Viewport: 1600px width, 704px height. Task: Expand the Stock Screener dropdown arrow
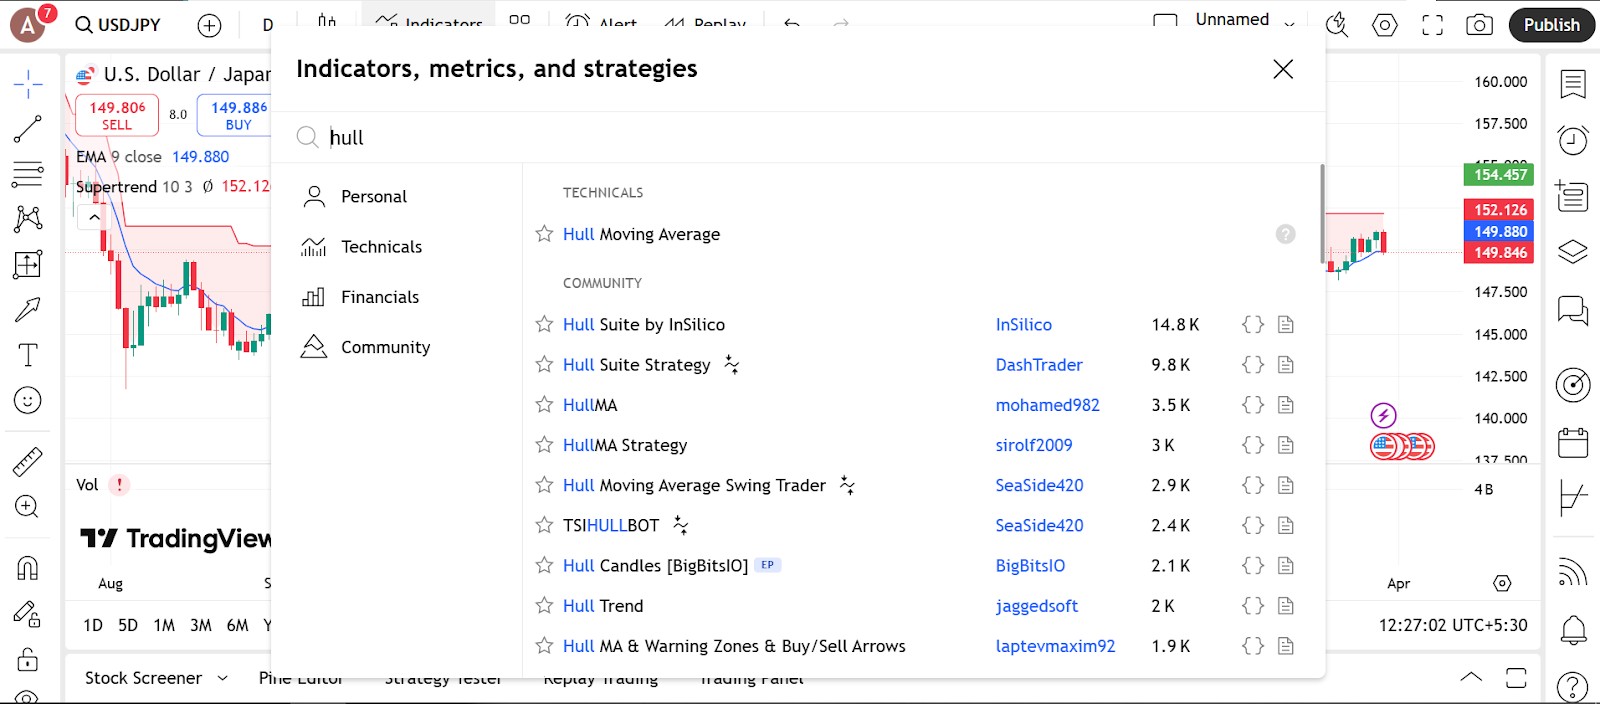(222, 678)
